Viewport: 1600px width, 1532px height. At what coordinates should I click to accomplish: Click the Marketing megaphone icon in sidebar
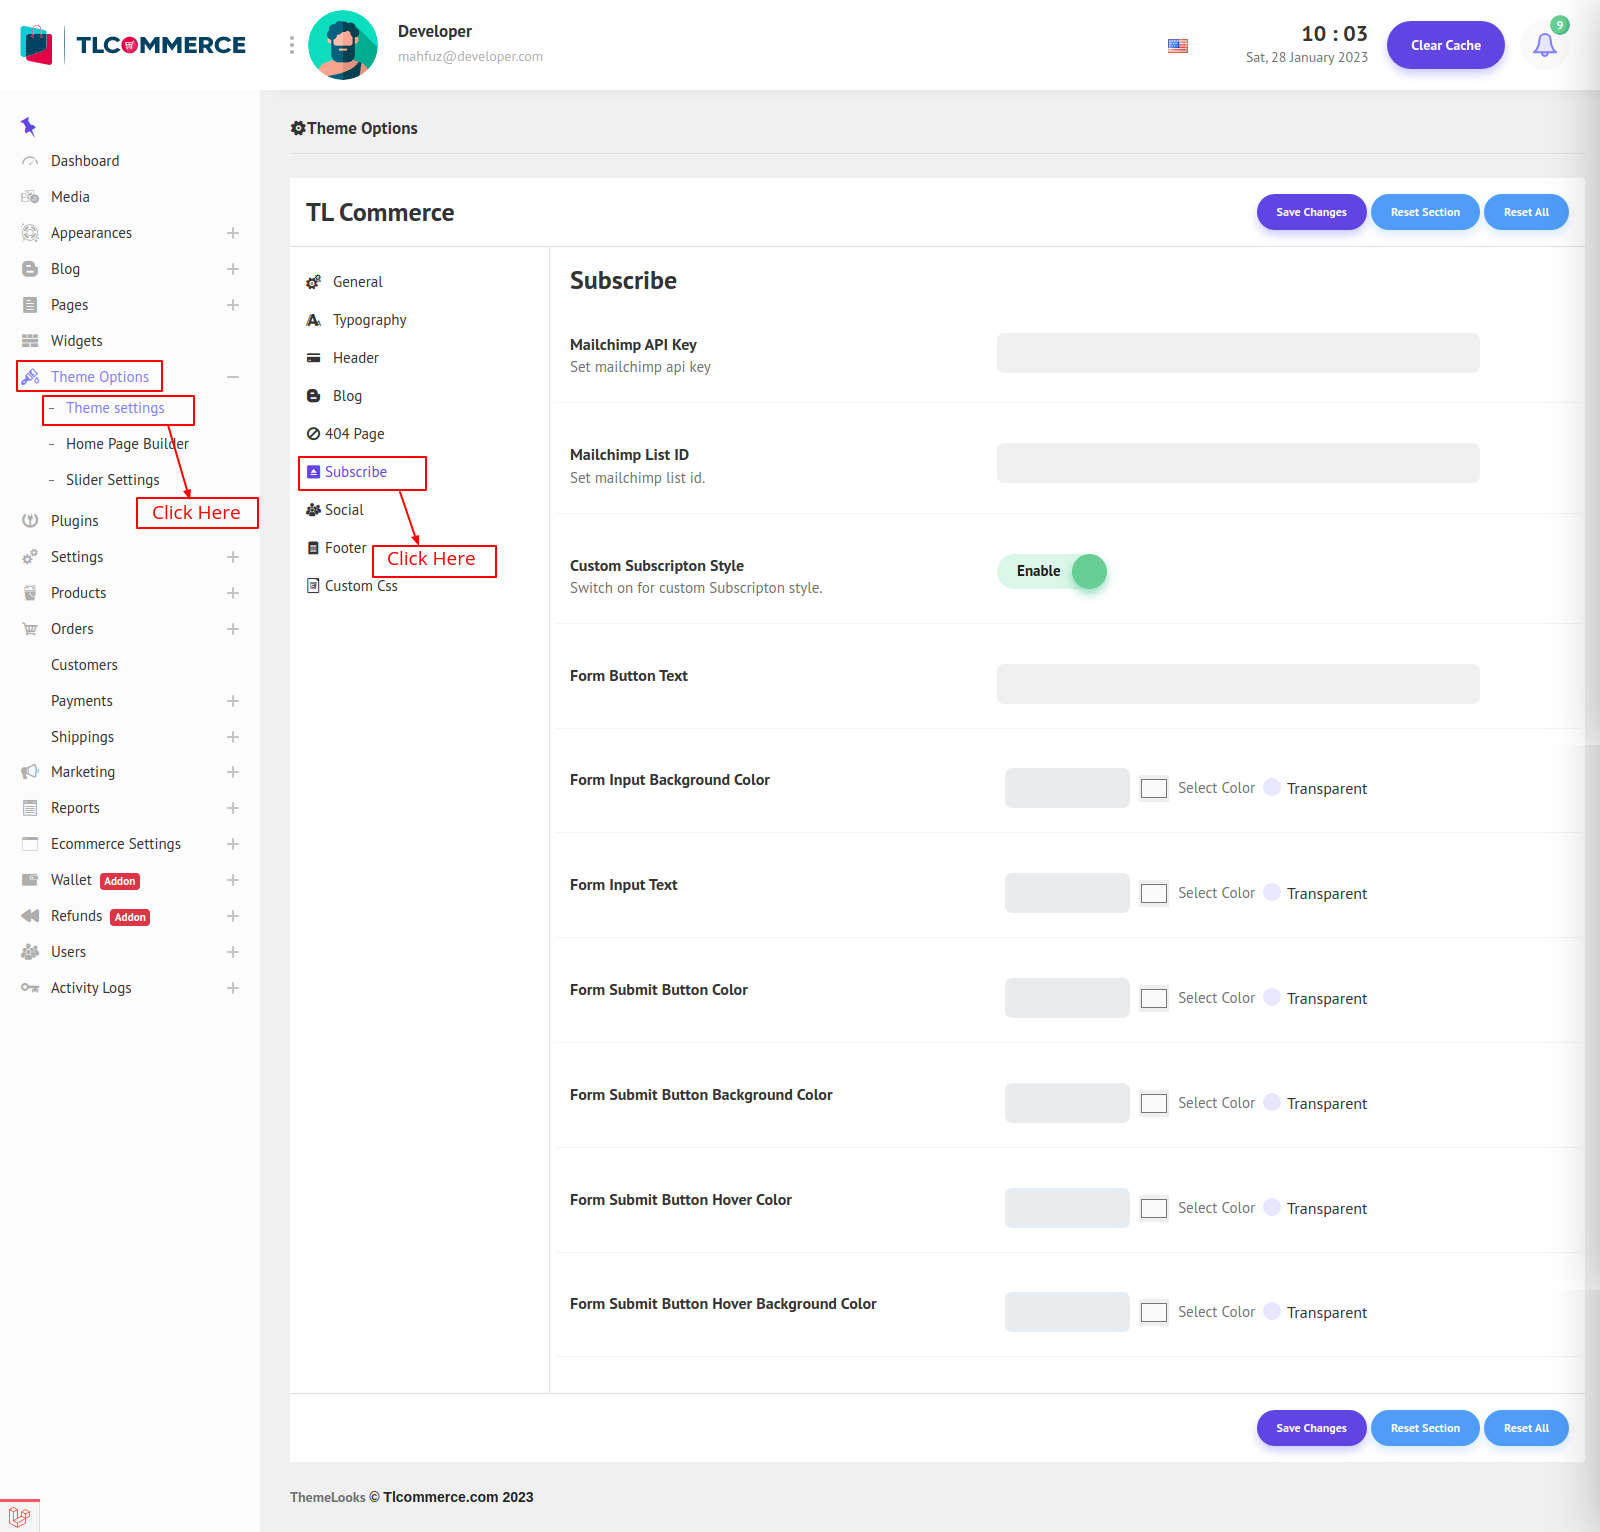(30, 772)
